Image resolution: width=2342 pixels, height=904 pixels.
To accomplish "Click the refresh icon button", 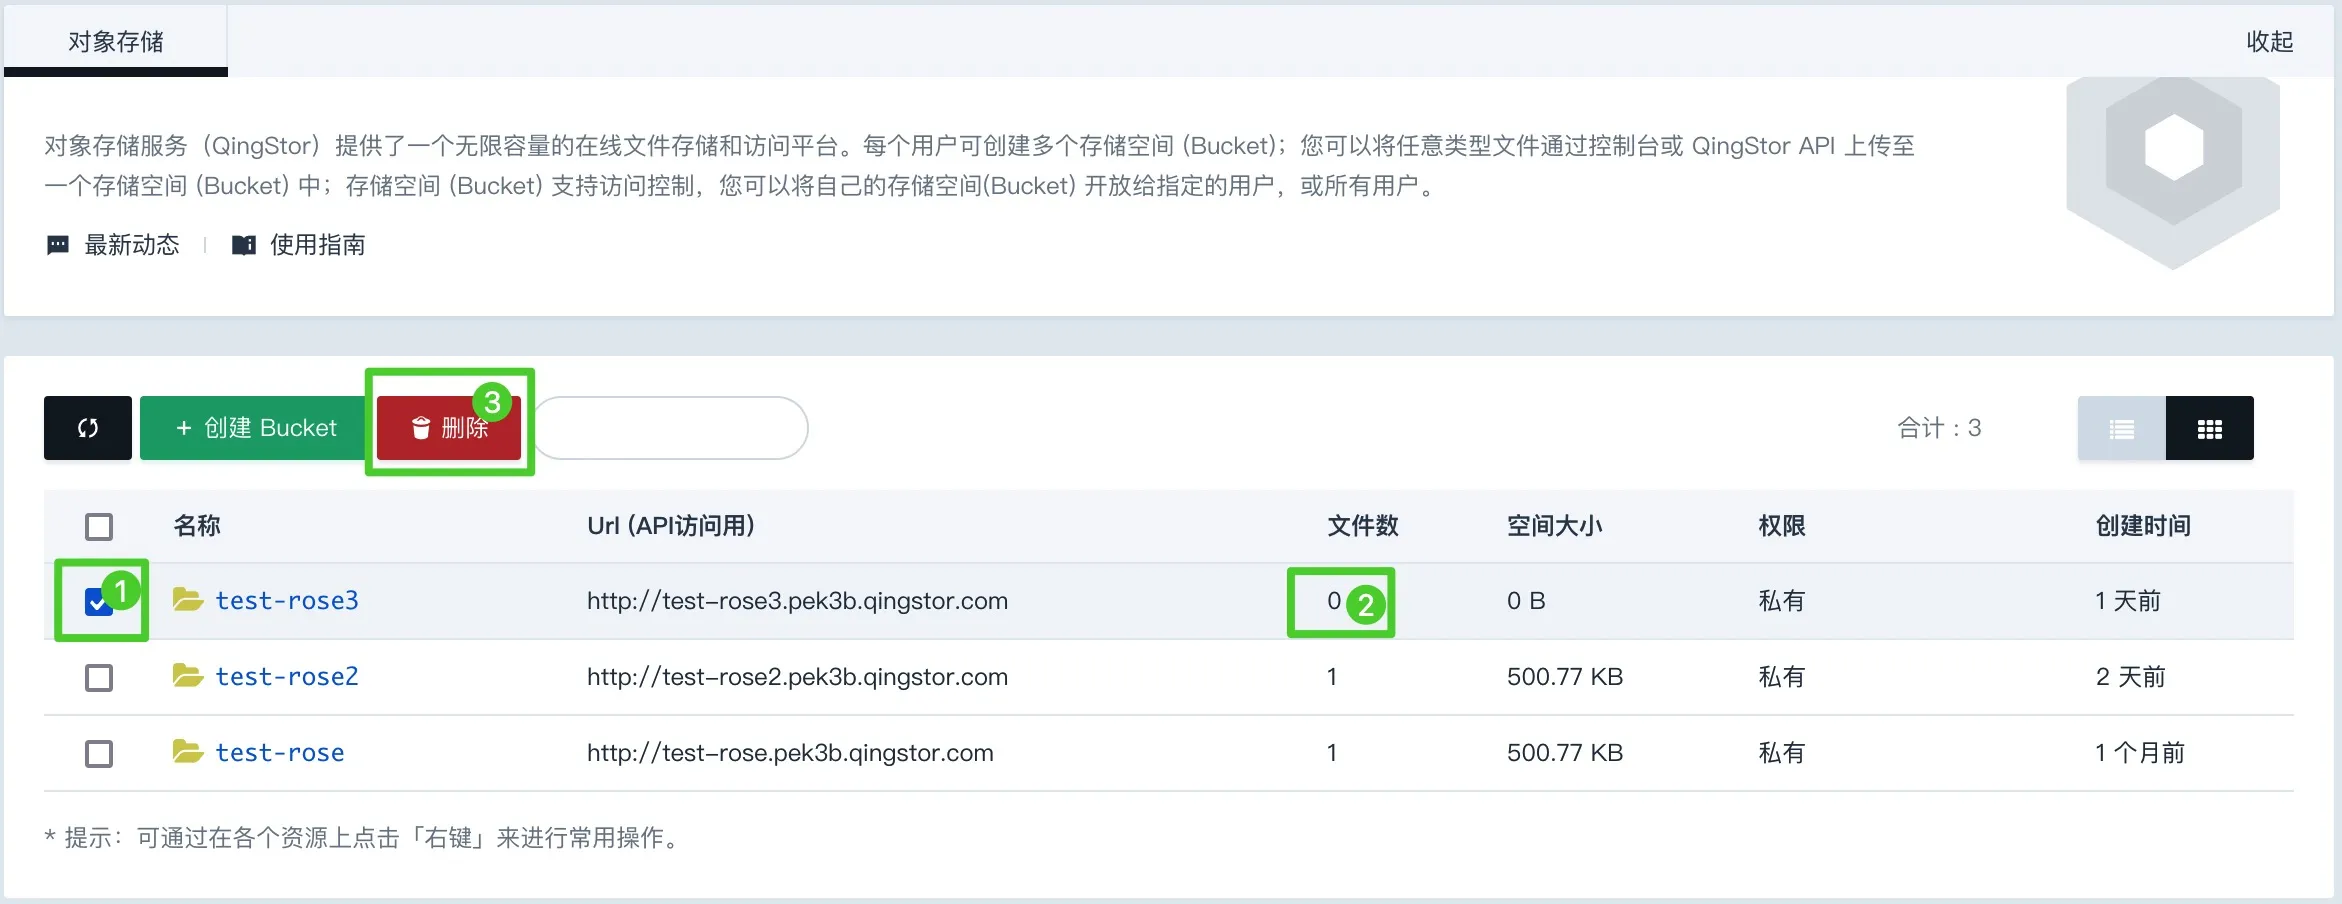I will pyautogui.click(x=88, y=428).
